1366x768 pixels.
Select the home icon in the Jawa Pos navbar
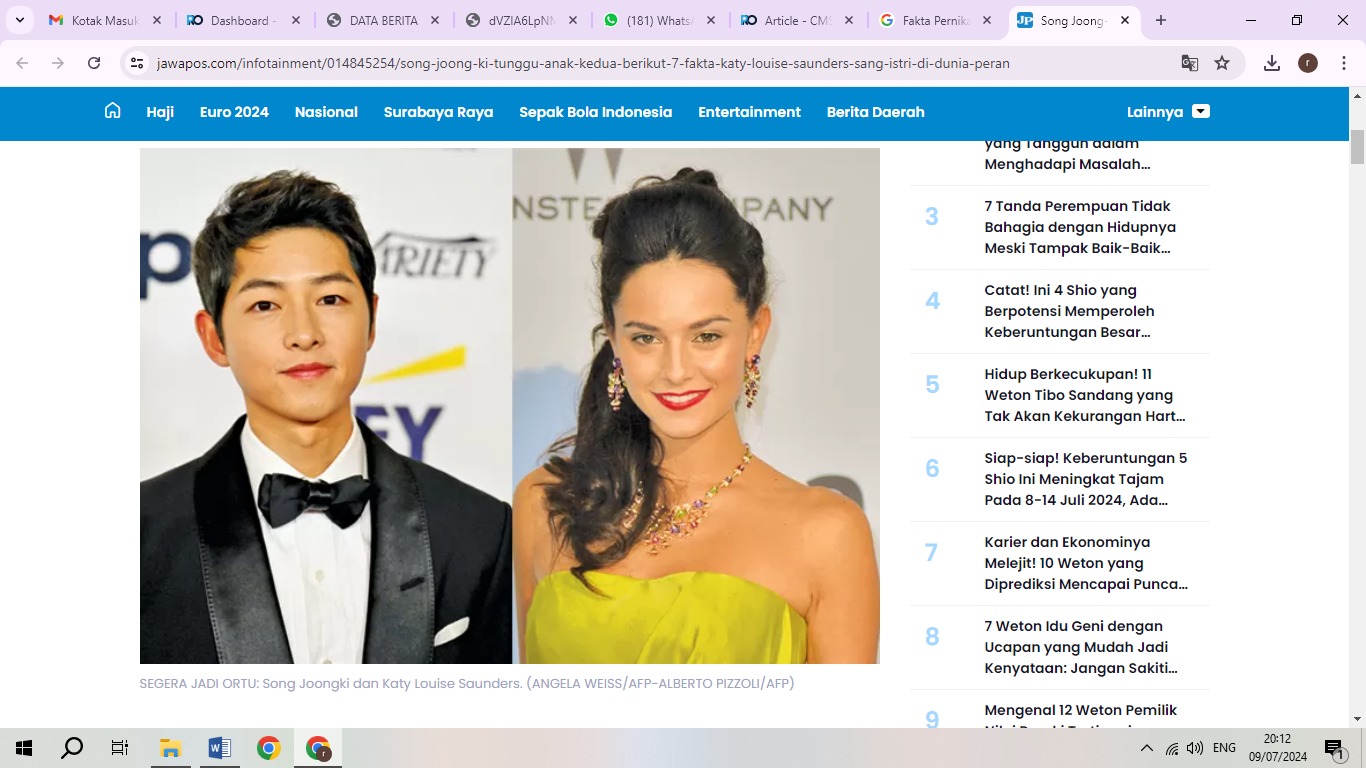click(112, 111)
